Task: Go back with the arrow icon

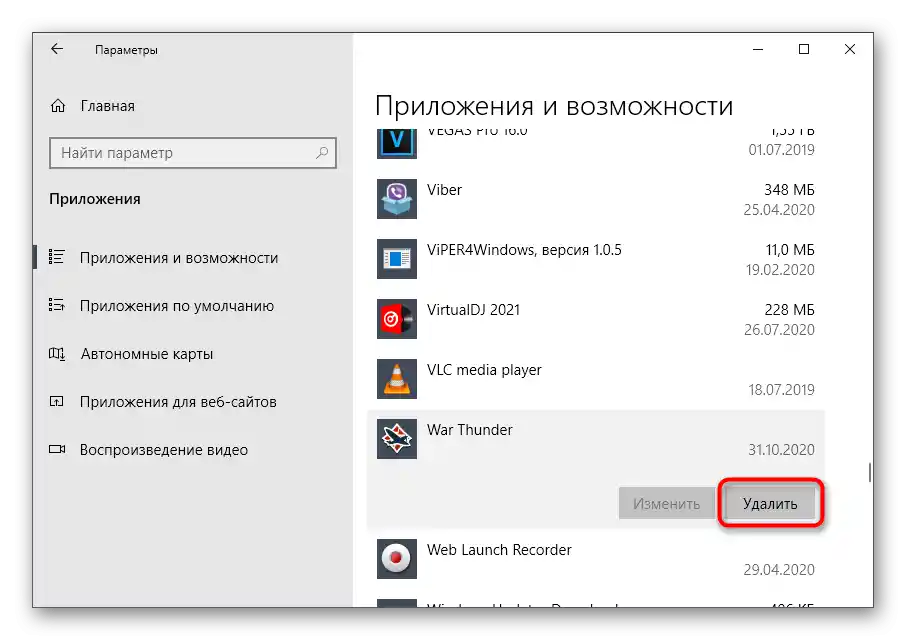Action: coord(57,49)
